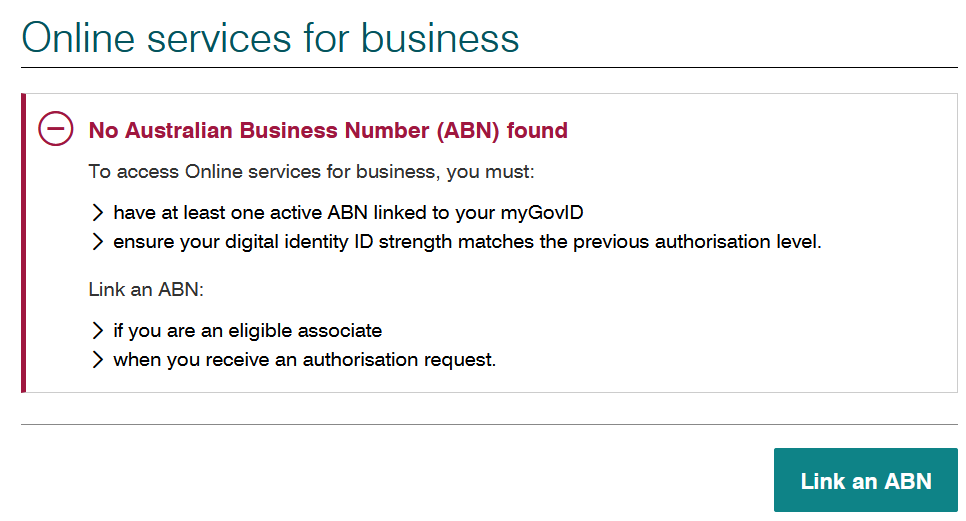The height and width of the screenshot is (521, 966).
Task: Click the 'No Australian Business Number (ABN) found' heading
Action: pyautogui.click(x=328, y=131)
